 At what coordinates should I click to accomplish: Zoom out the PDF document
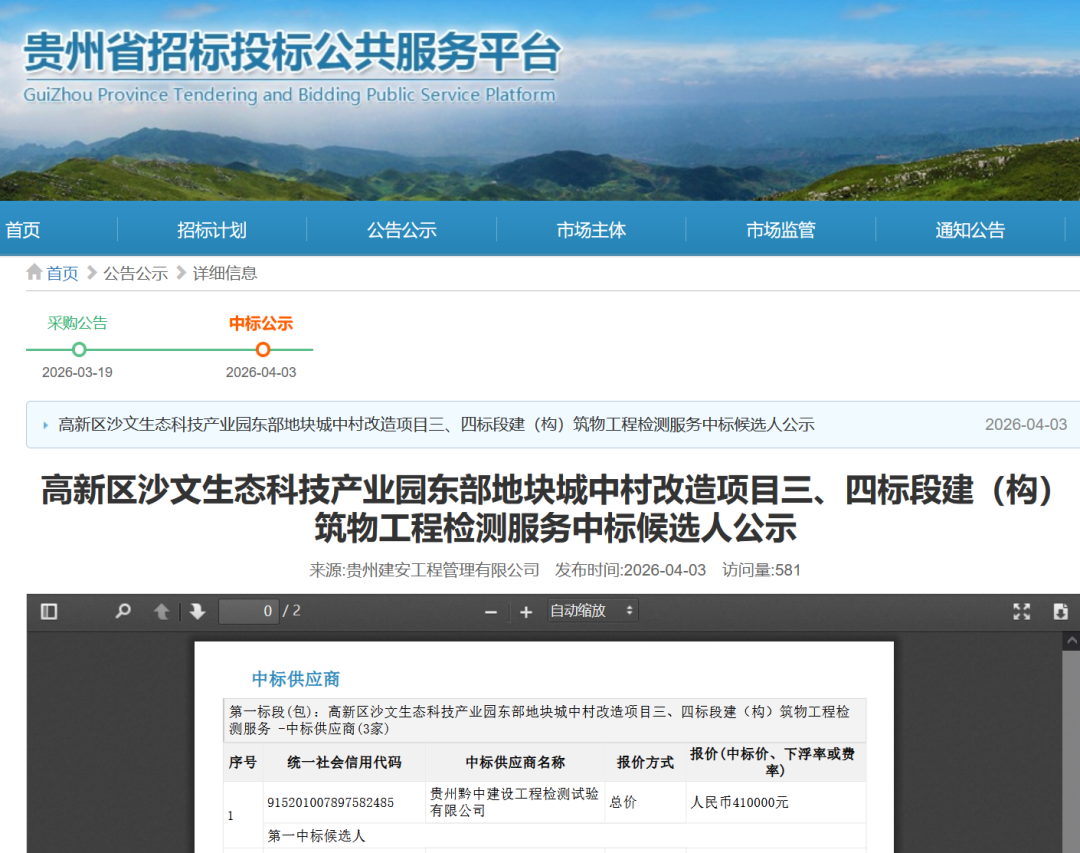point(490,612)
